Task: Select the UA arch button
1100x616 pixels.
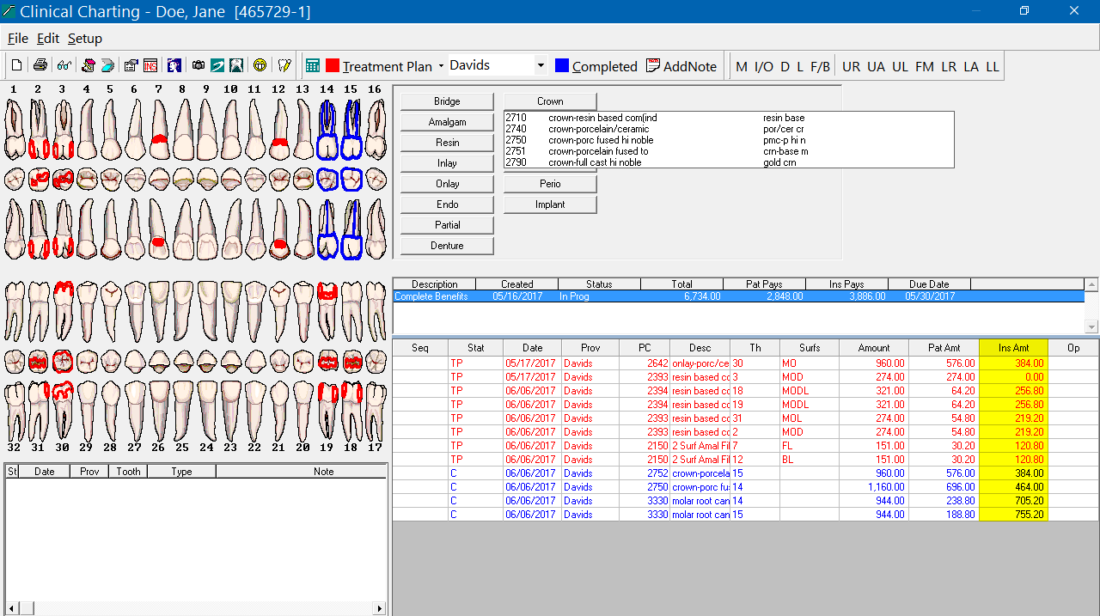Action: click(876, 67)
